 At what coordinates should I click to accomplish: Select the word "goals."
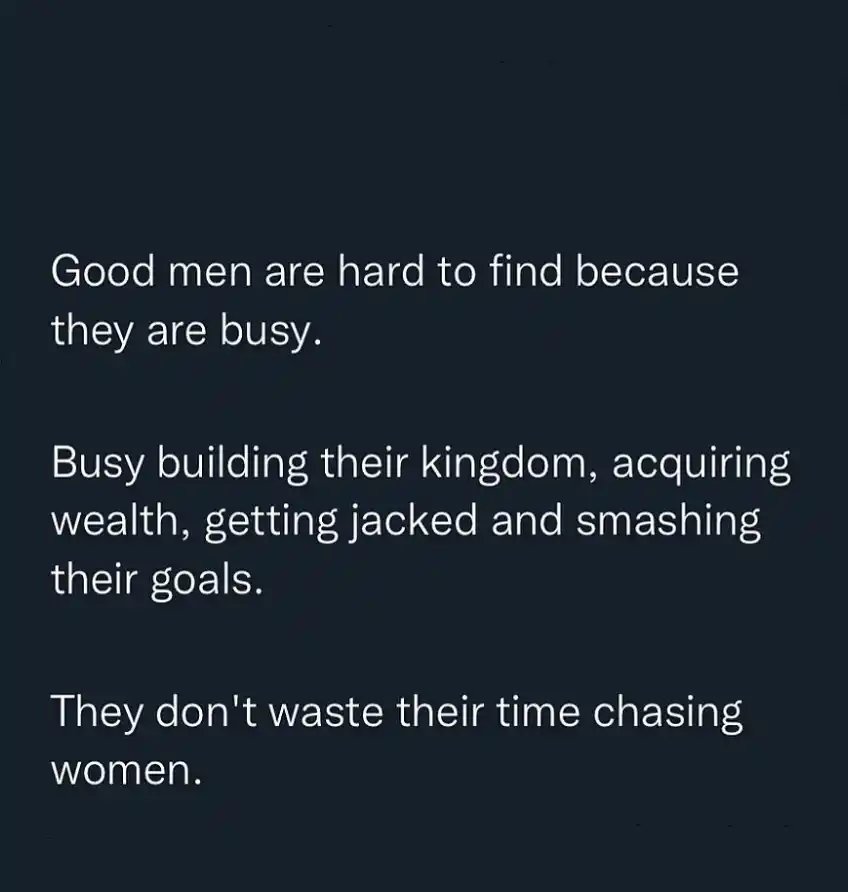click(x=207, y=583)
